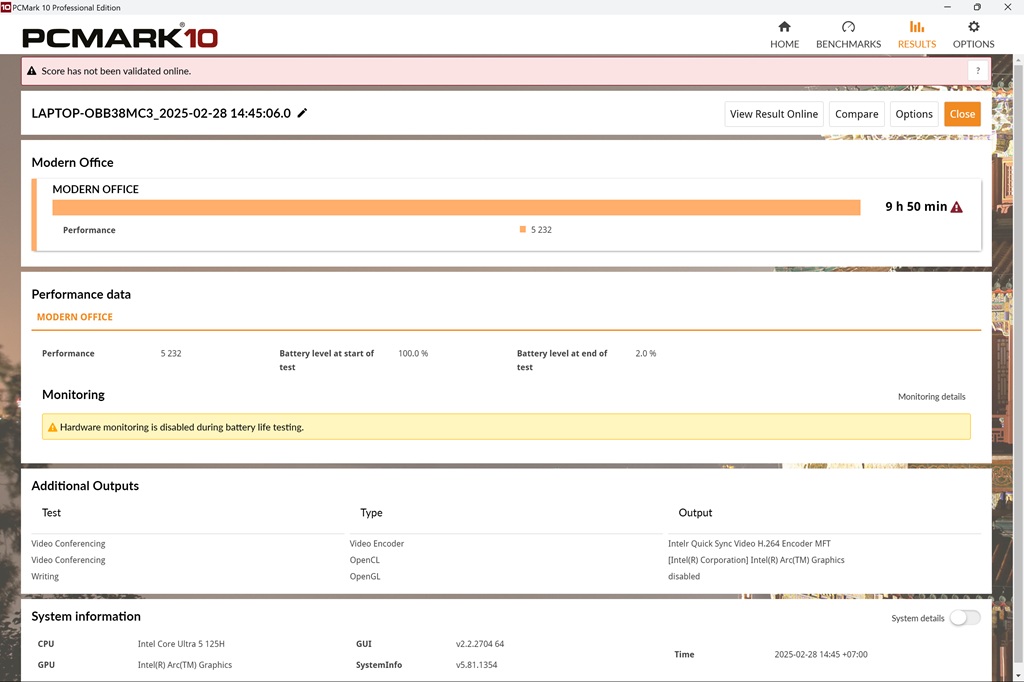Viewport: 1024px width, 682px height.
Task: Toggle the System details switch
Action: 964,618
